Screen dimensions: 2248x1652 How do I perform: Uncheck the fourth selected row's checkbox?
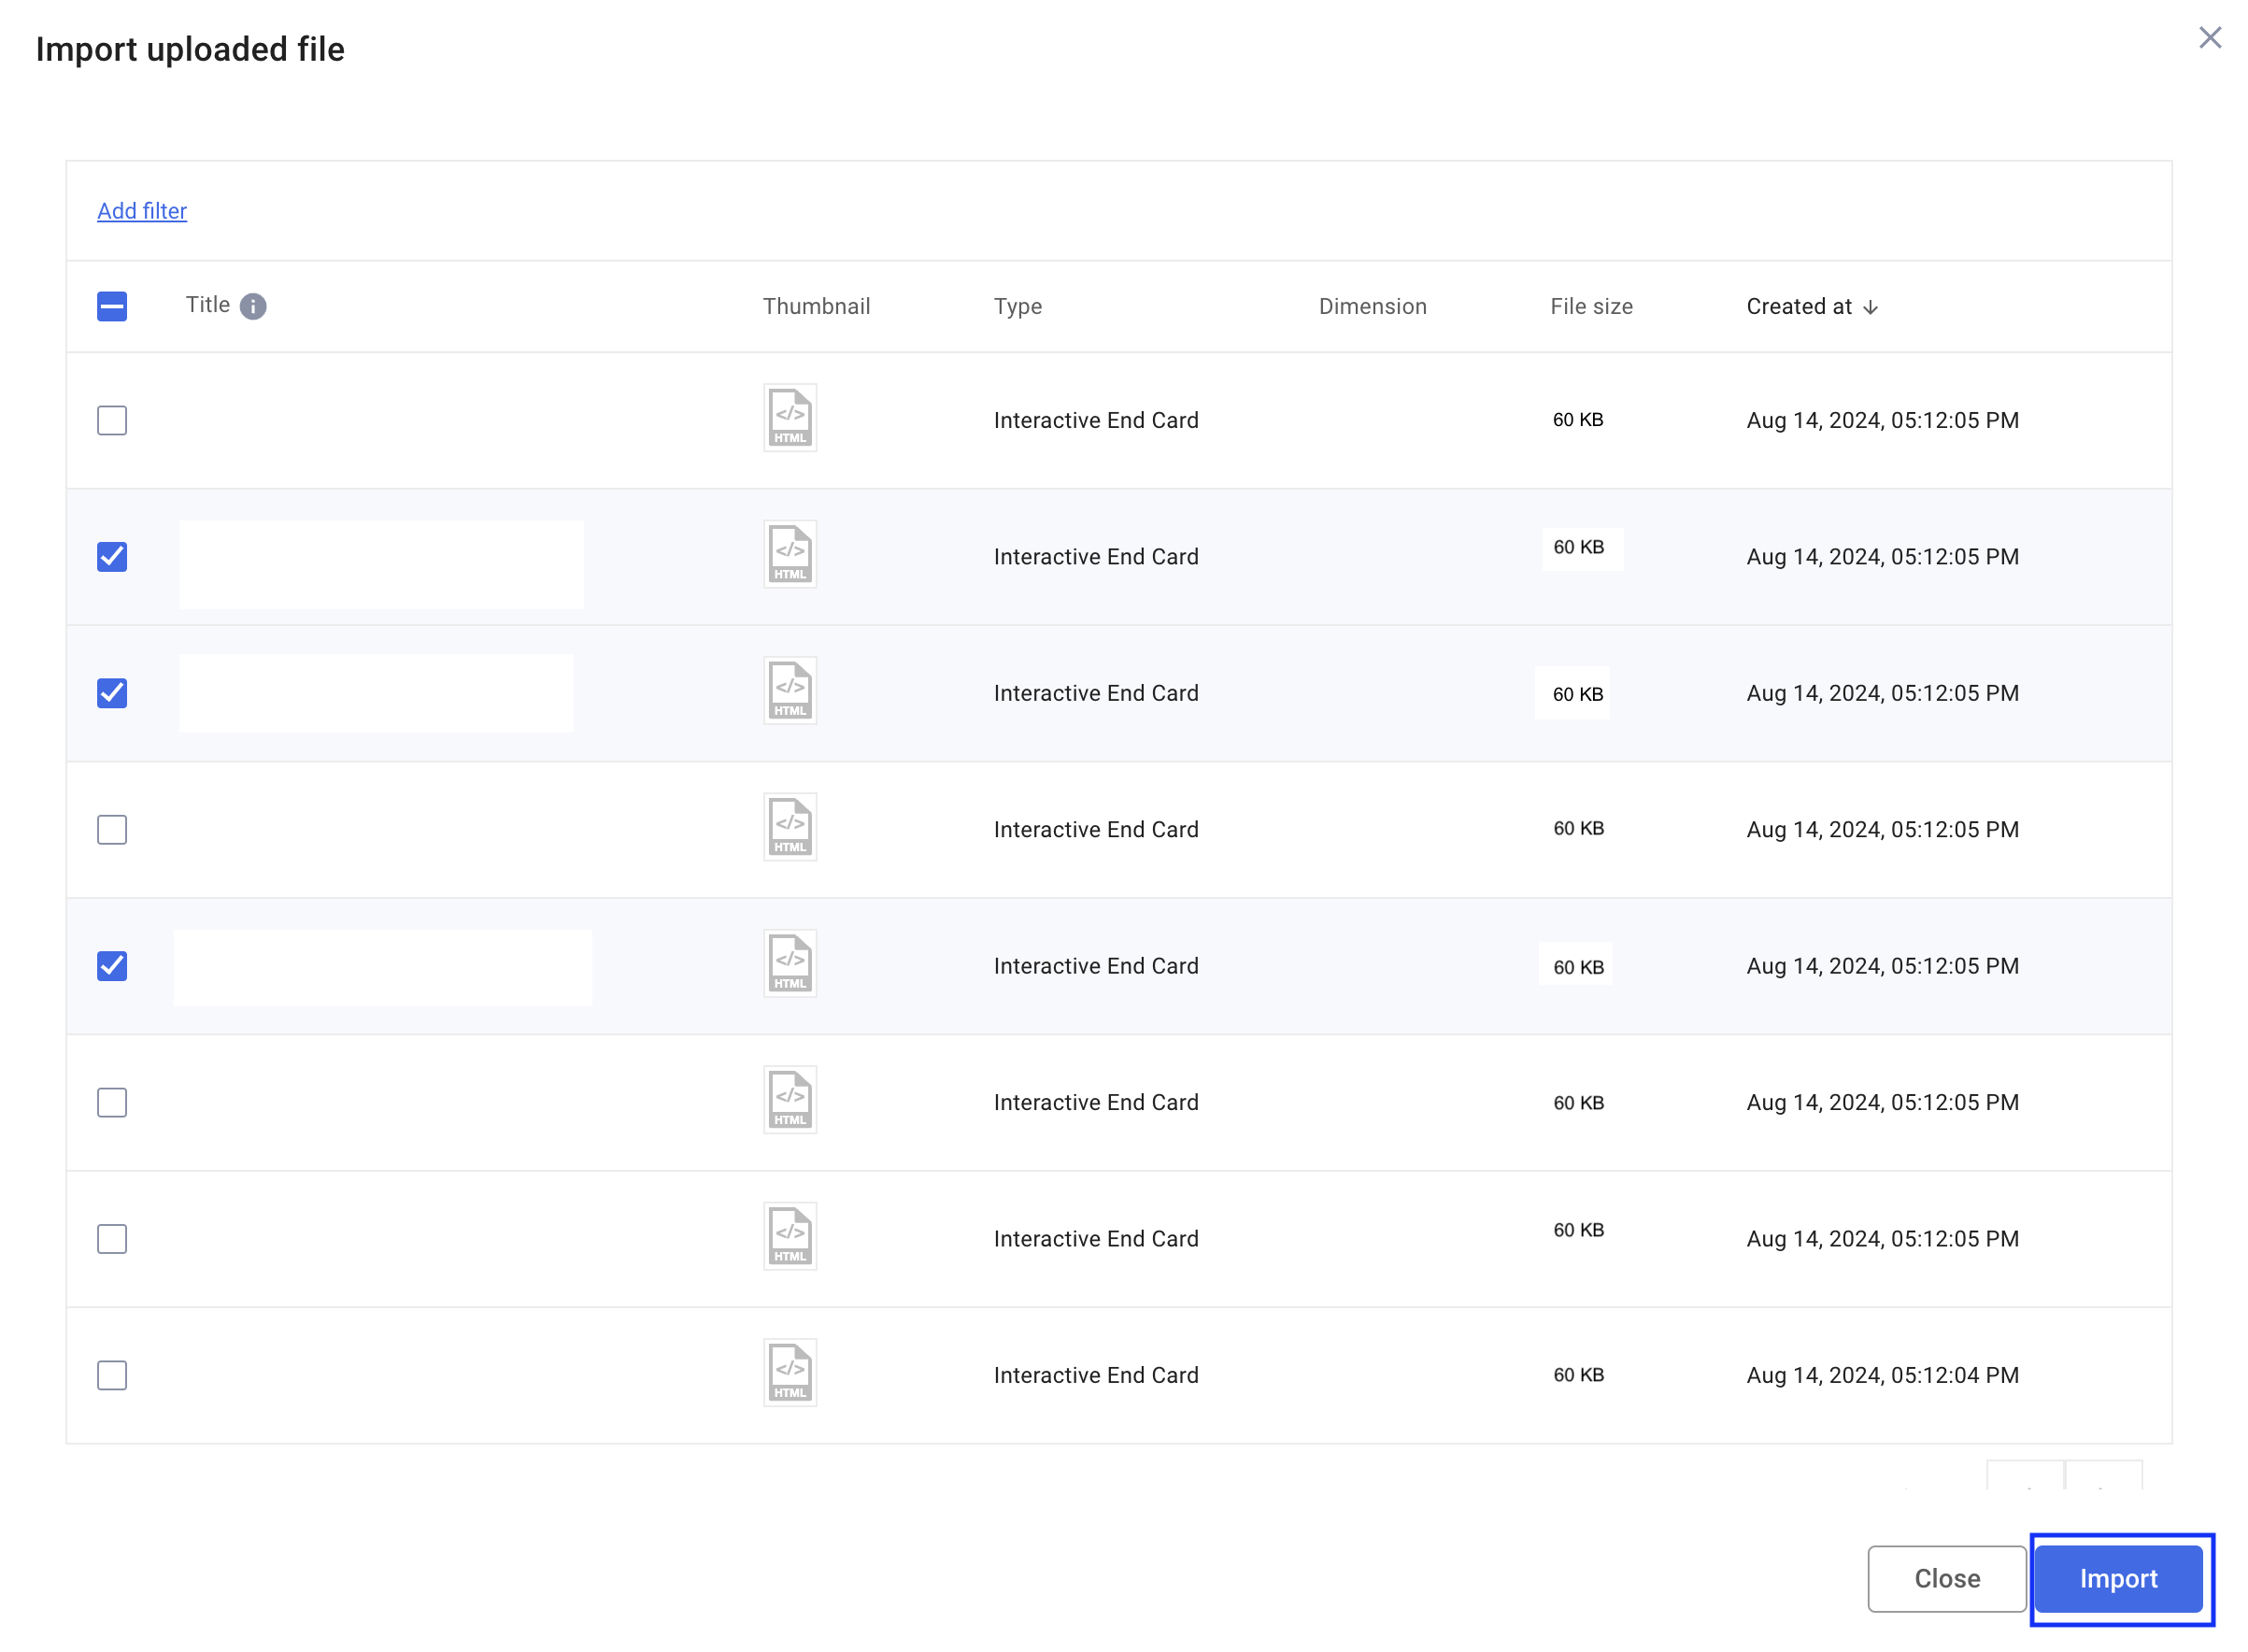coord(112,965)
